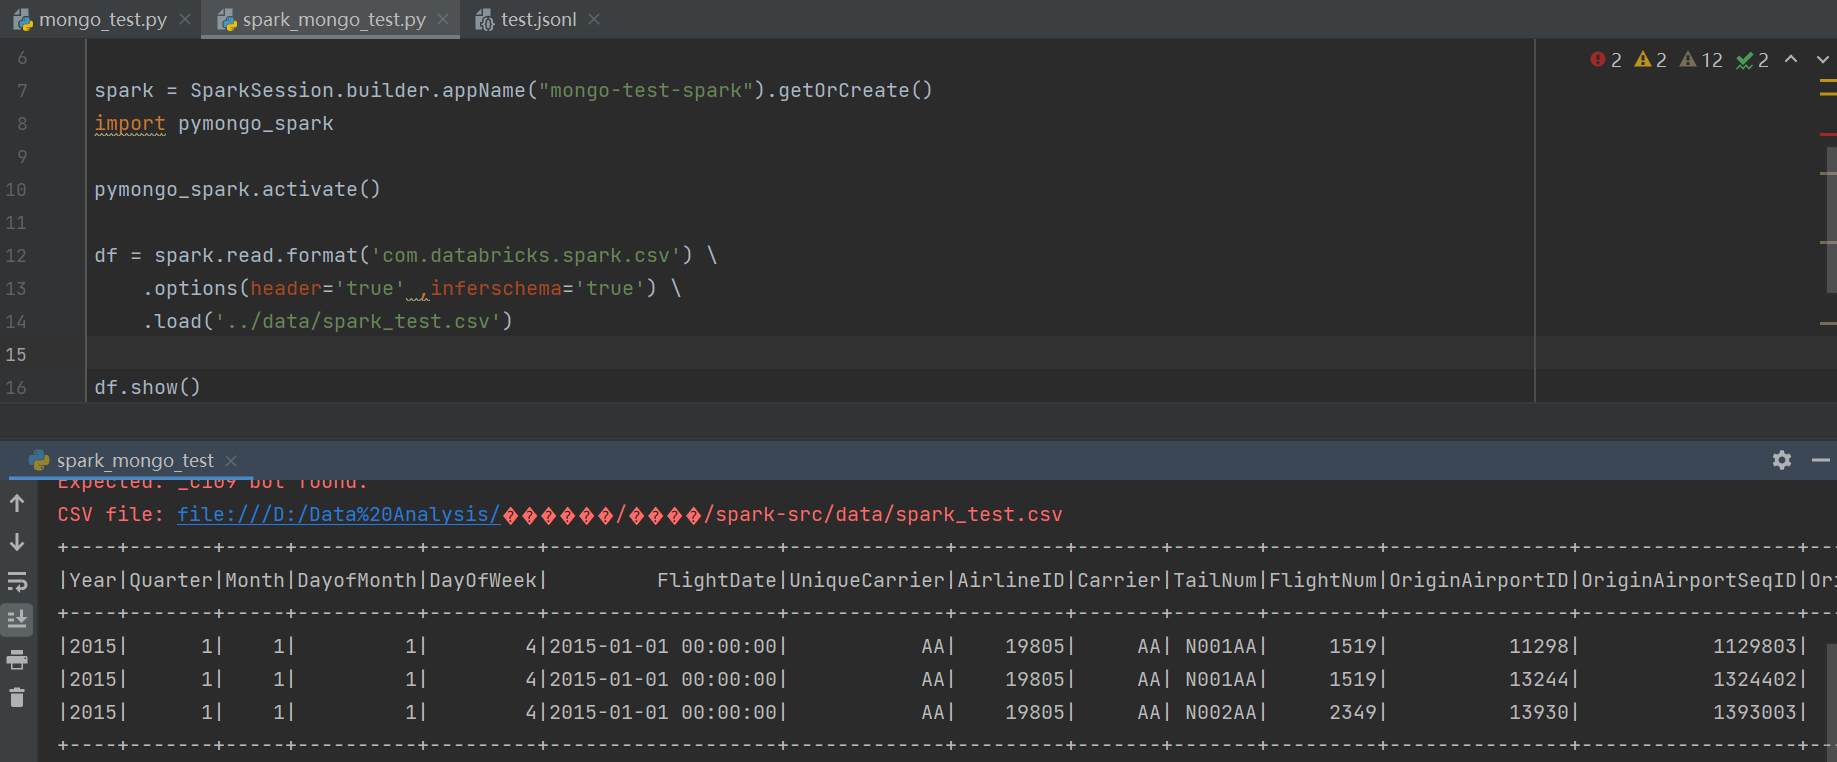
Task: Close the spark_mongo_test run tab
Action: (231, 460)
